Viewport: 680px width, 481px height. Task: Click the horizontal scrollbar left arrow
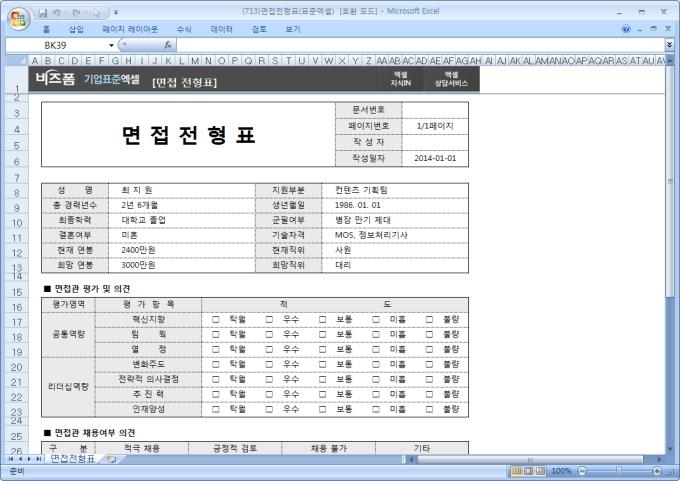(412, 459)
